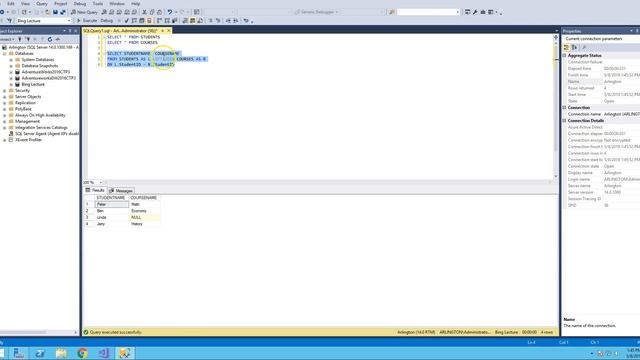Open the View menu
The height and width of the screenshot is (360, 640).
[25, 4]
